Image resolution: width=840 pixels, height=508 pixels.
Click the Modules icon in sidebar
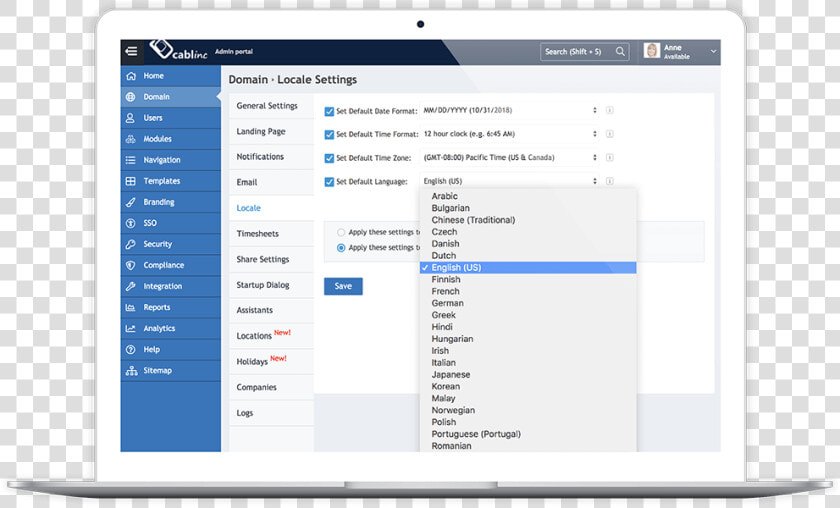pyautogui.click(x=131, y=139)
